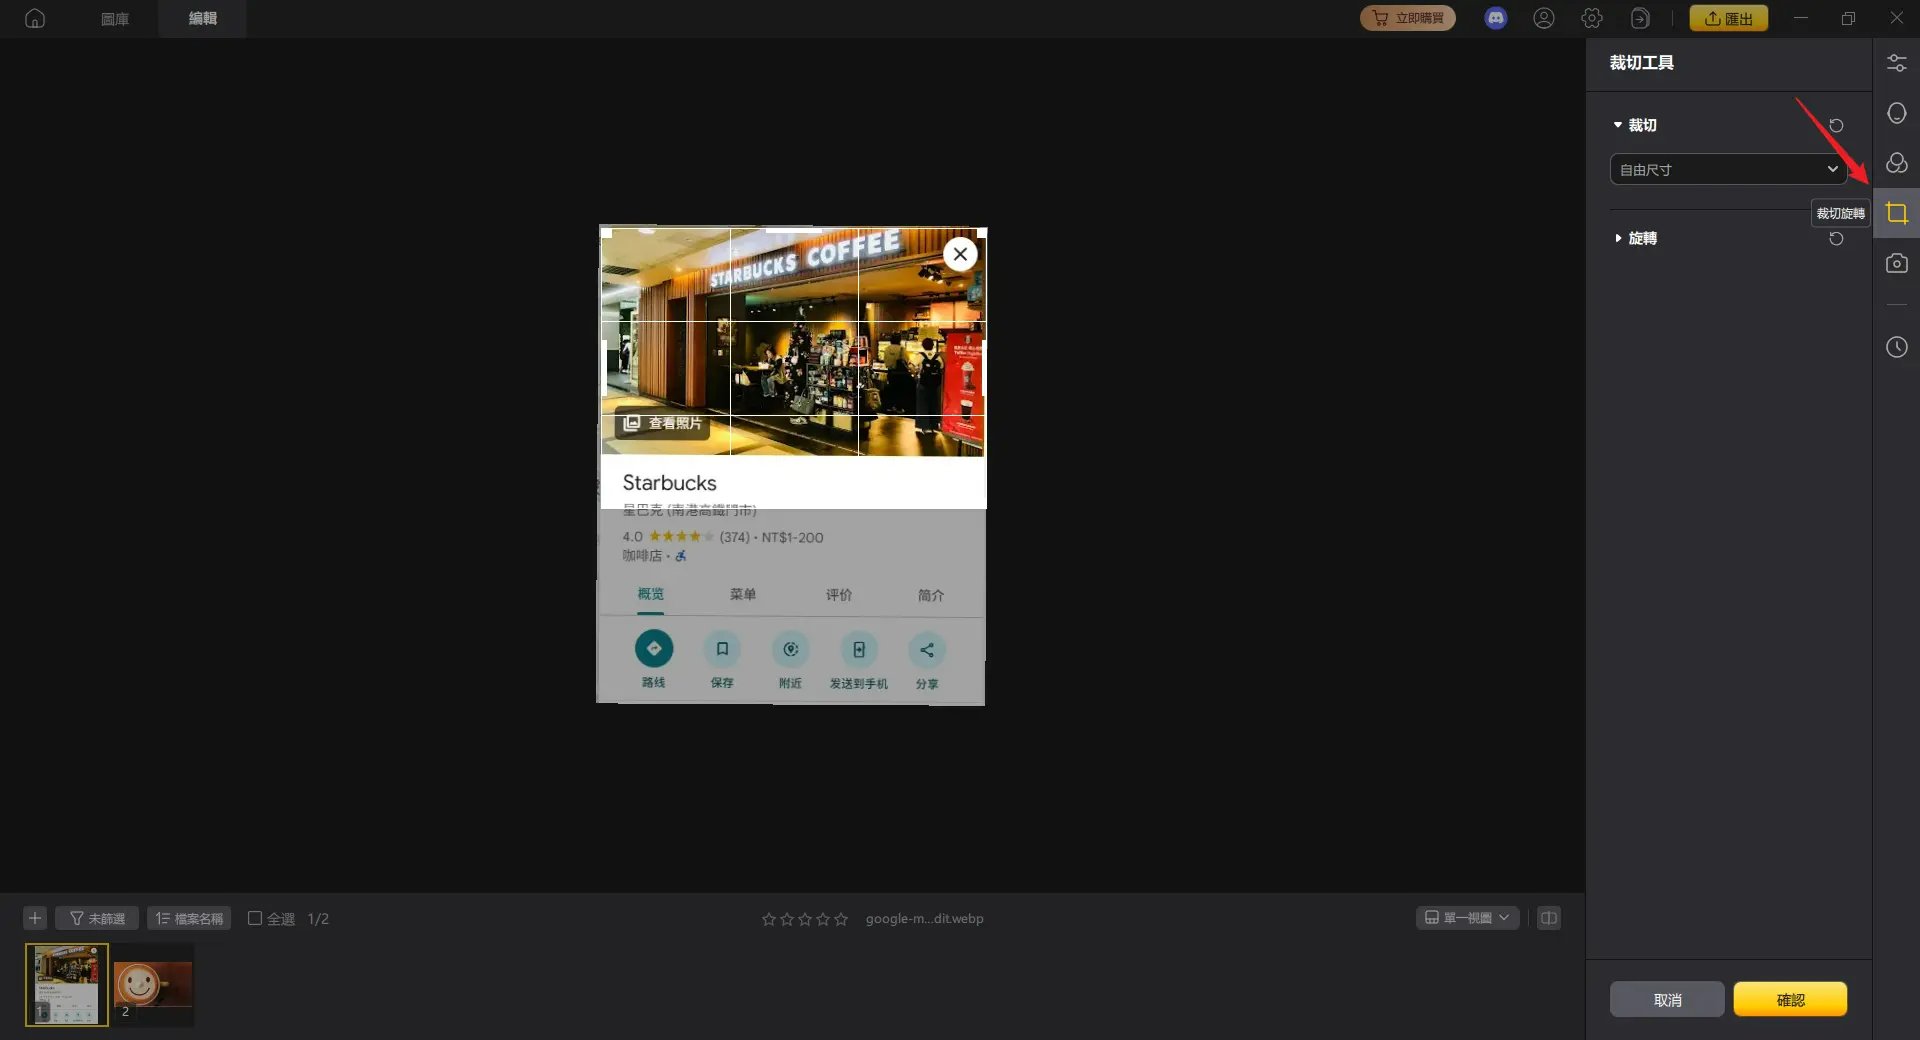Open the adjustments tool in right sidebar
The height and width of the screenshot is (1040, 1920).
coord(1896,62)
